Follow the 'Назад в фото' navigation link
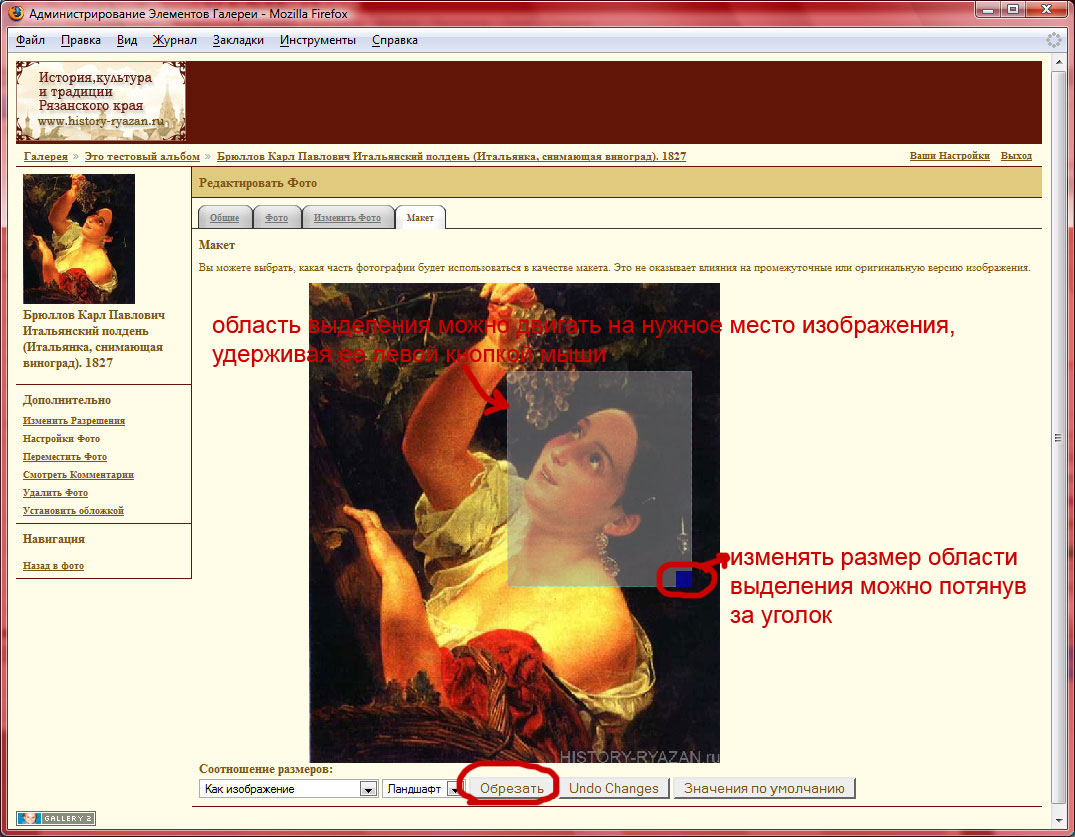Screen dimensions: 1075x837 [53, 566]
